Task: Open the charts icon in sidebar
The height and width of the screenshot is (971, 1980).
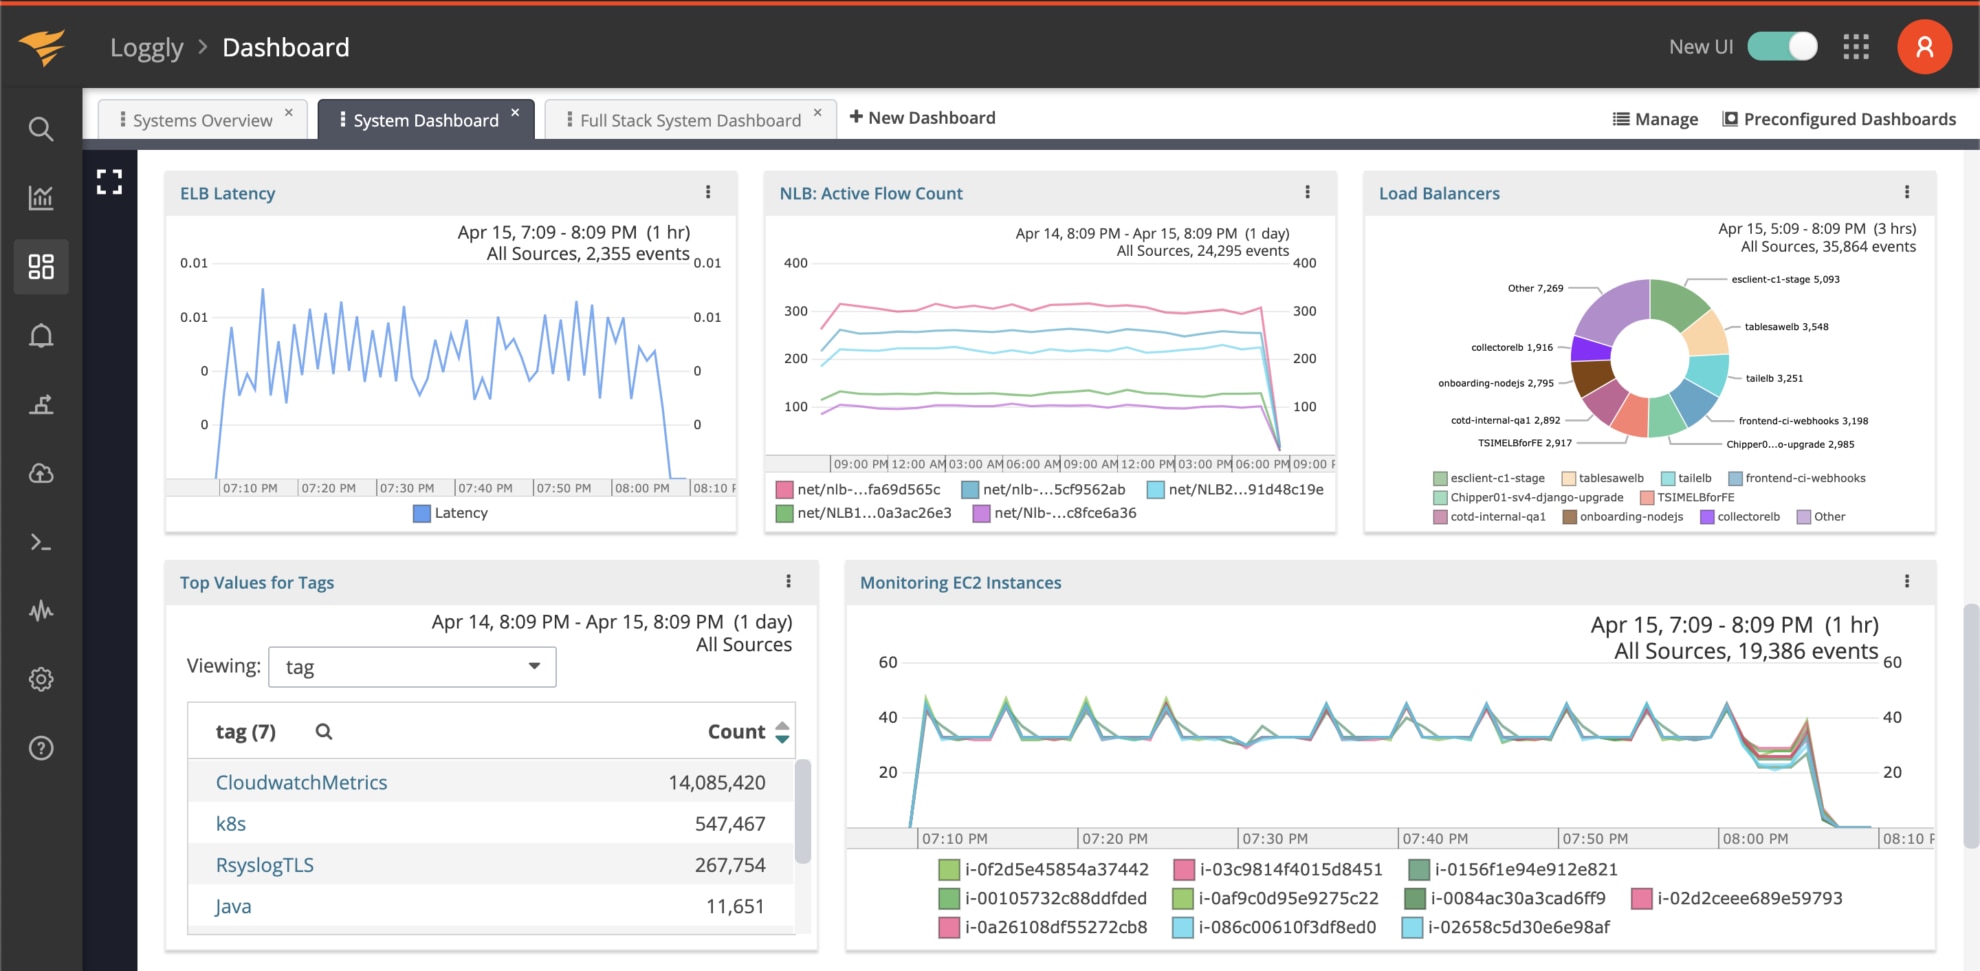Action: (41, 198)
